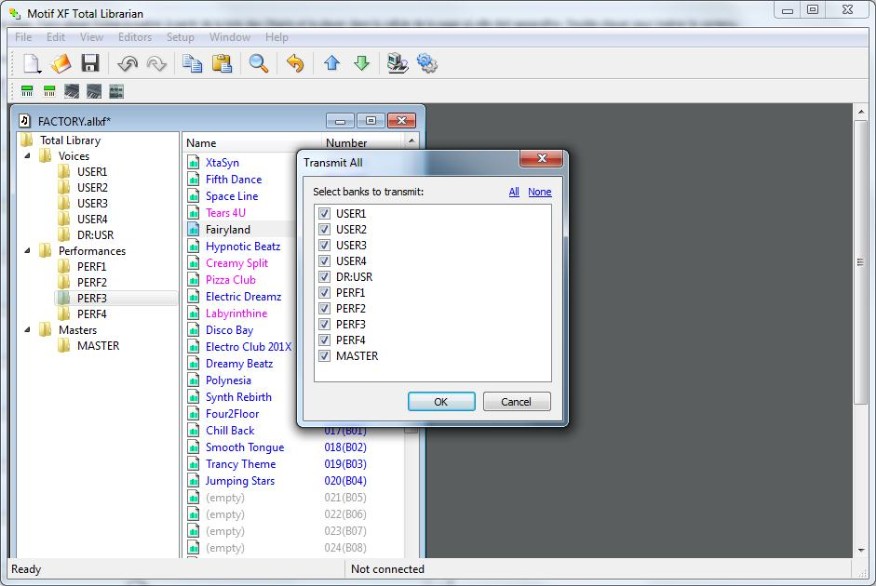The image size is (876, 586).
Task: Confirm Transmit All with OK
Action: click(441, 402)
